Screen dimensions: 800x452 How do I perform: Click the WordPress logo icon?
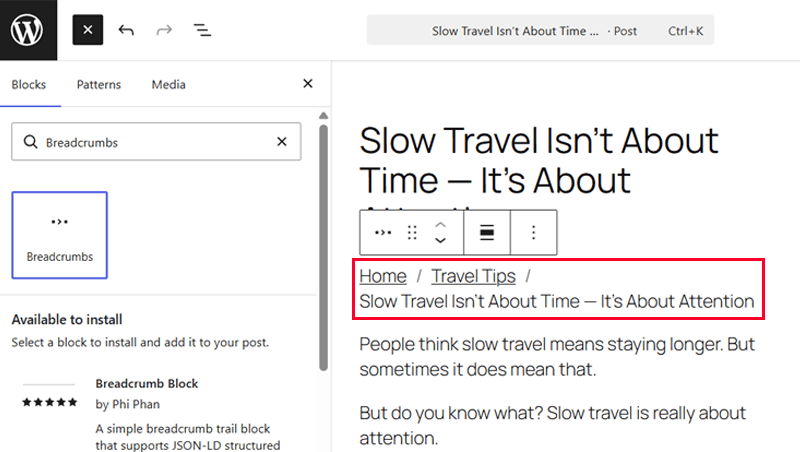coord(28,30)
